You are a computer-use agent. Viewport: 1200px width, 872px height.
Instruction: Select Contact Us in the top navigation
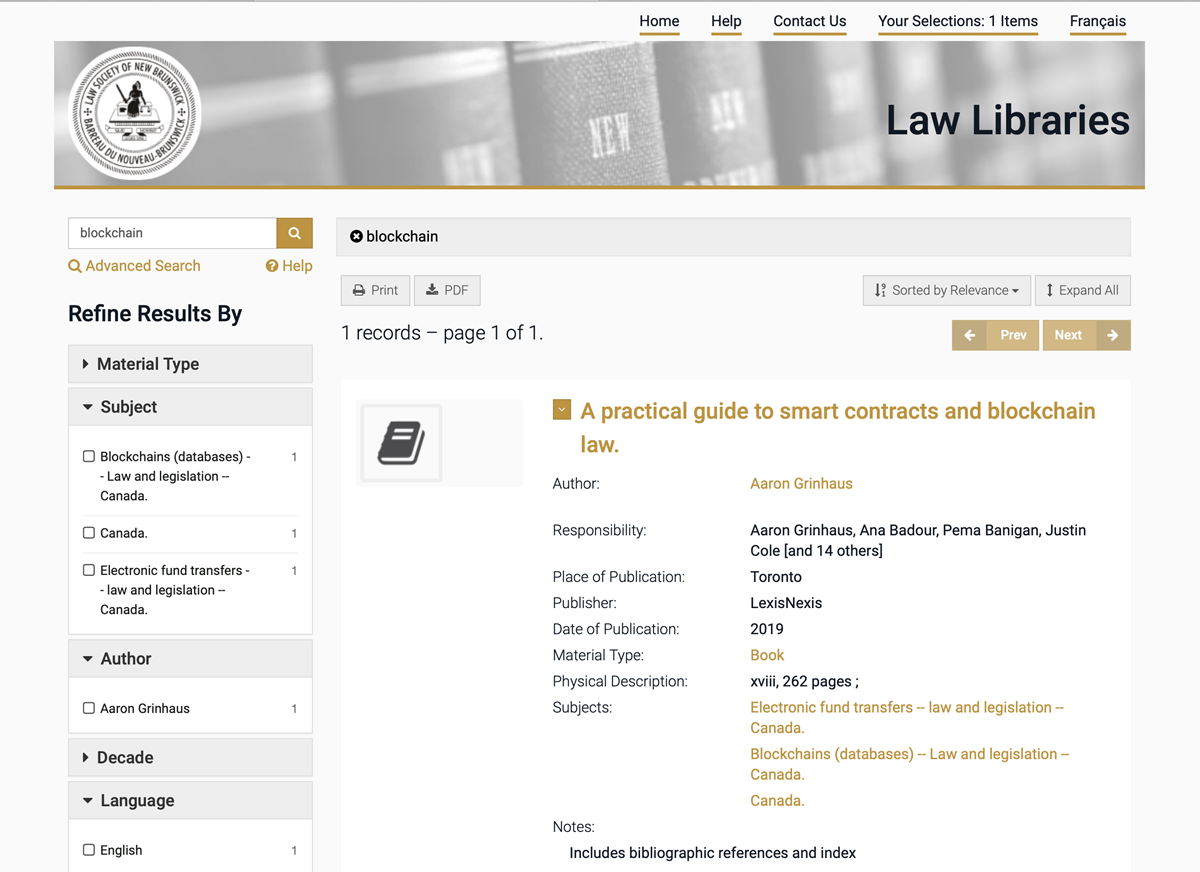pyautogui.click(x=809, y=21)
